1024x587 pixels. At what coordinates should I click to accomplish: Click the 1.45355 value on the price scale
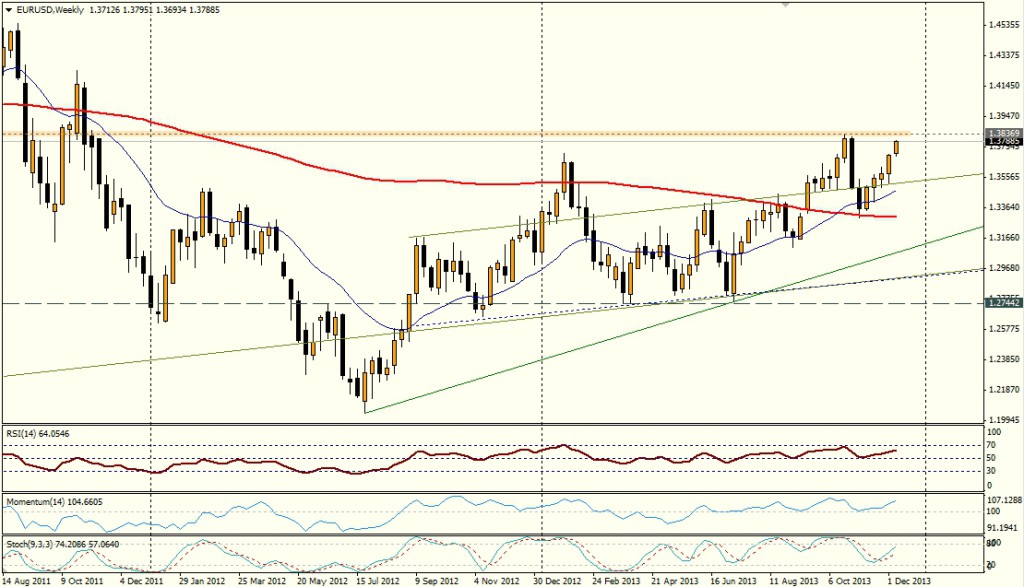point(1002,24)
